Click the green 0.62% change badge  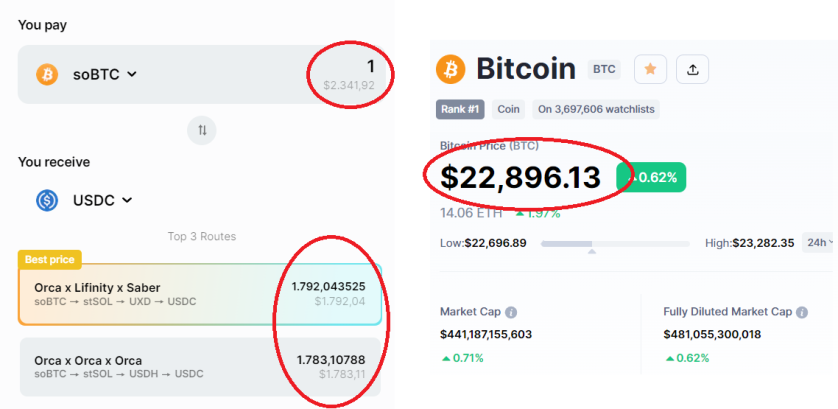coord(651,177)
